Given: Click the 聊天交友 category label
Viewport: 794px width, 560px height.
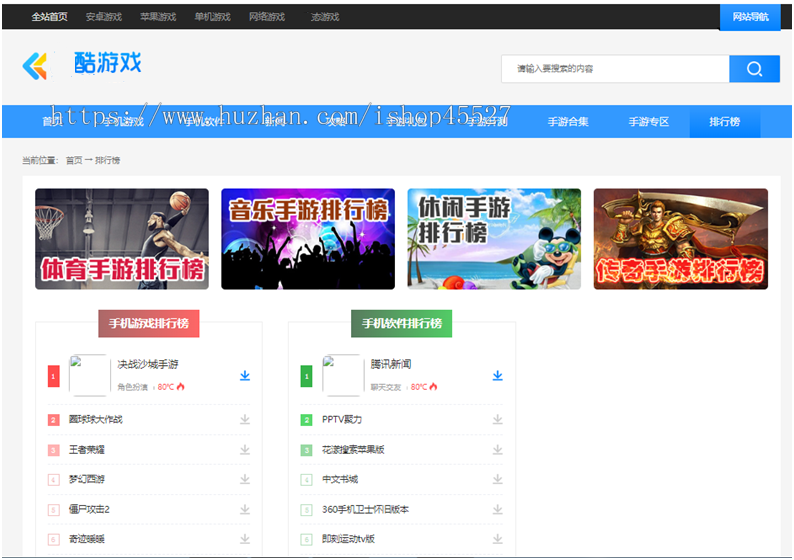Looking at the screenshot, I should pos(386,387).
